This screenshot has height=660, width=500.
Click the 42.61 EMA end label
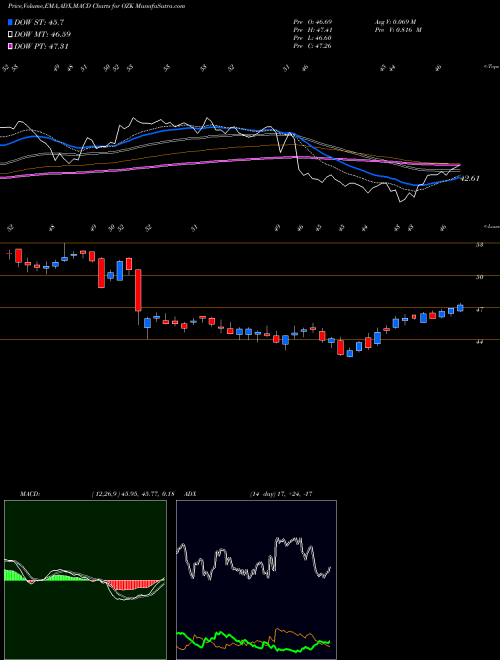[470, 178]
